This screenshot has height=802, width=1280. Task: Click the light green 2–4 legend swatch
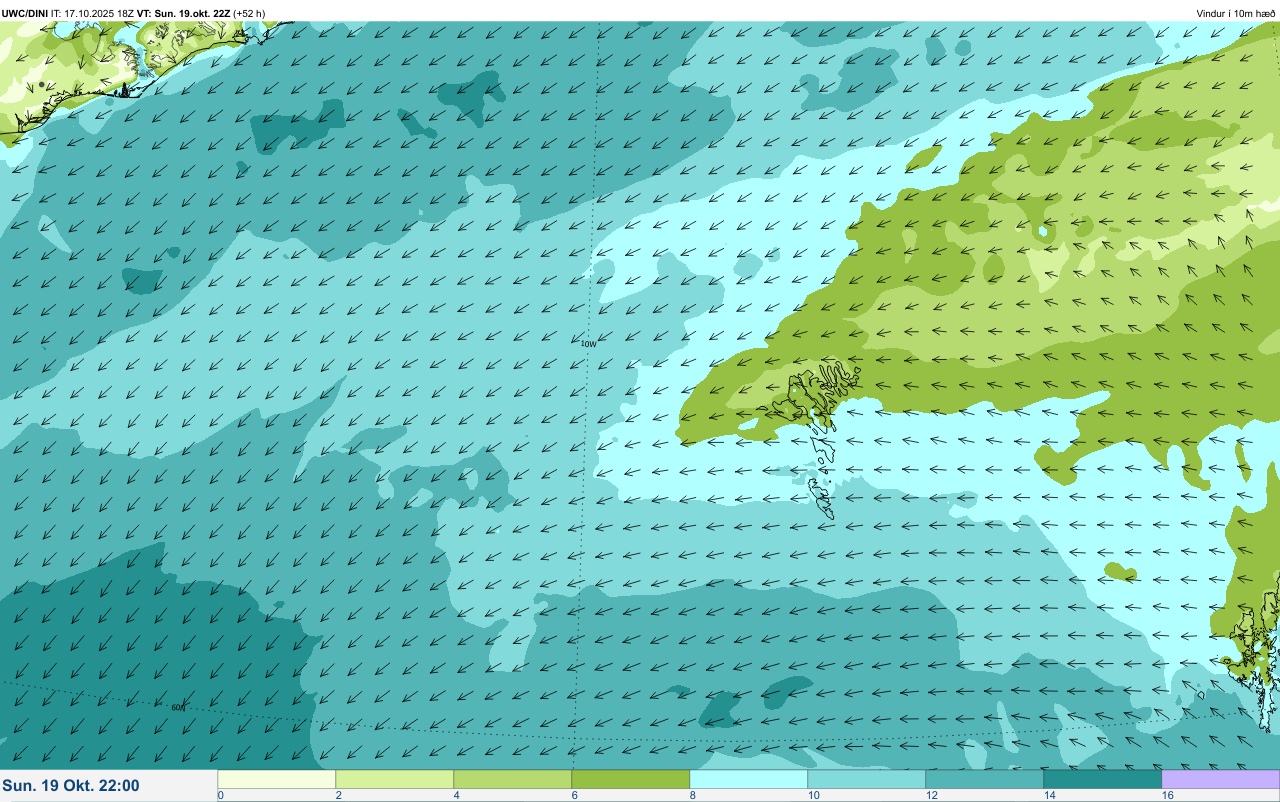pos(395,779)
